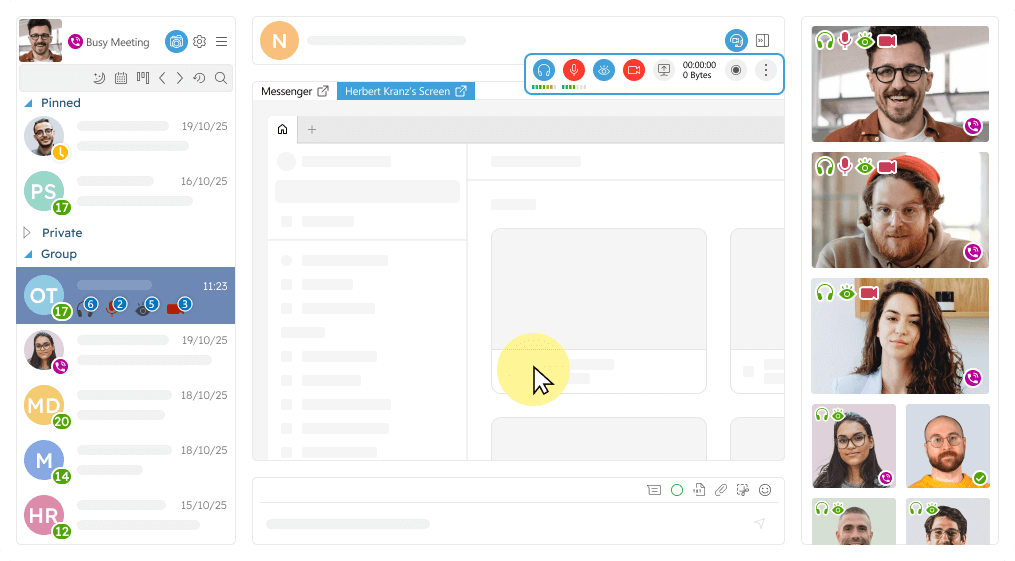This screenshot has width=1015, height=561.
Task: Select the OT group chat at 11:23
Action: point(126,296)
